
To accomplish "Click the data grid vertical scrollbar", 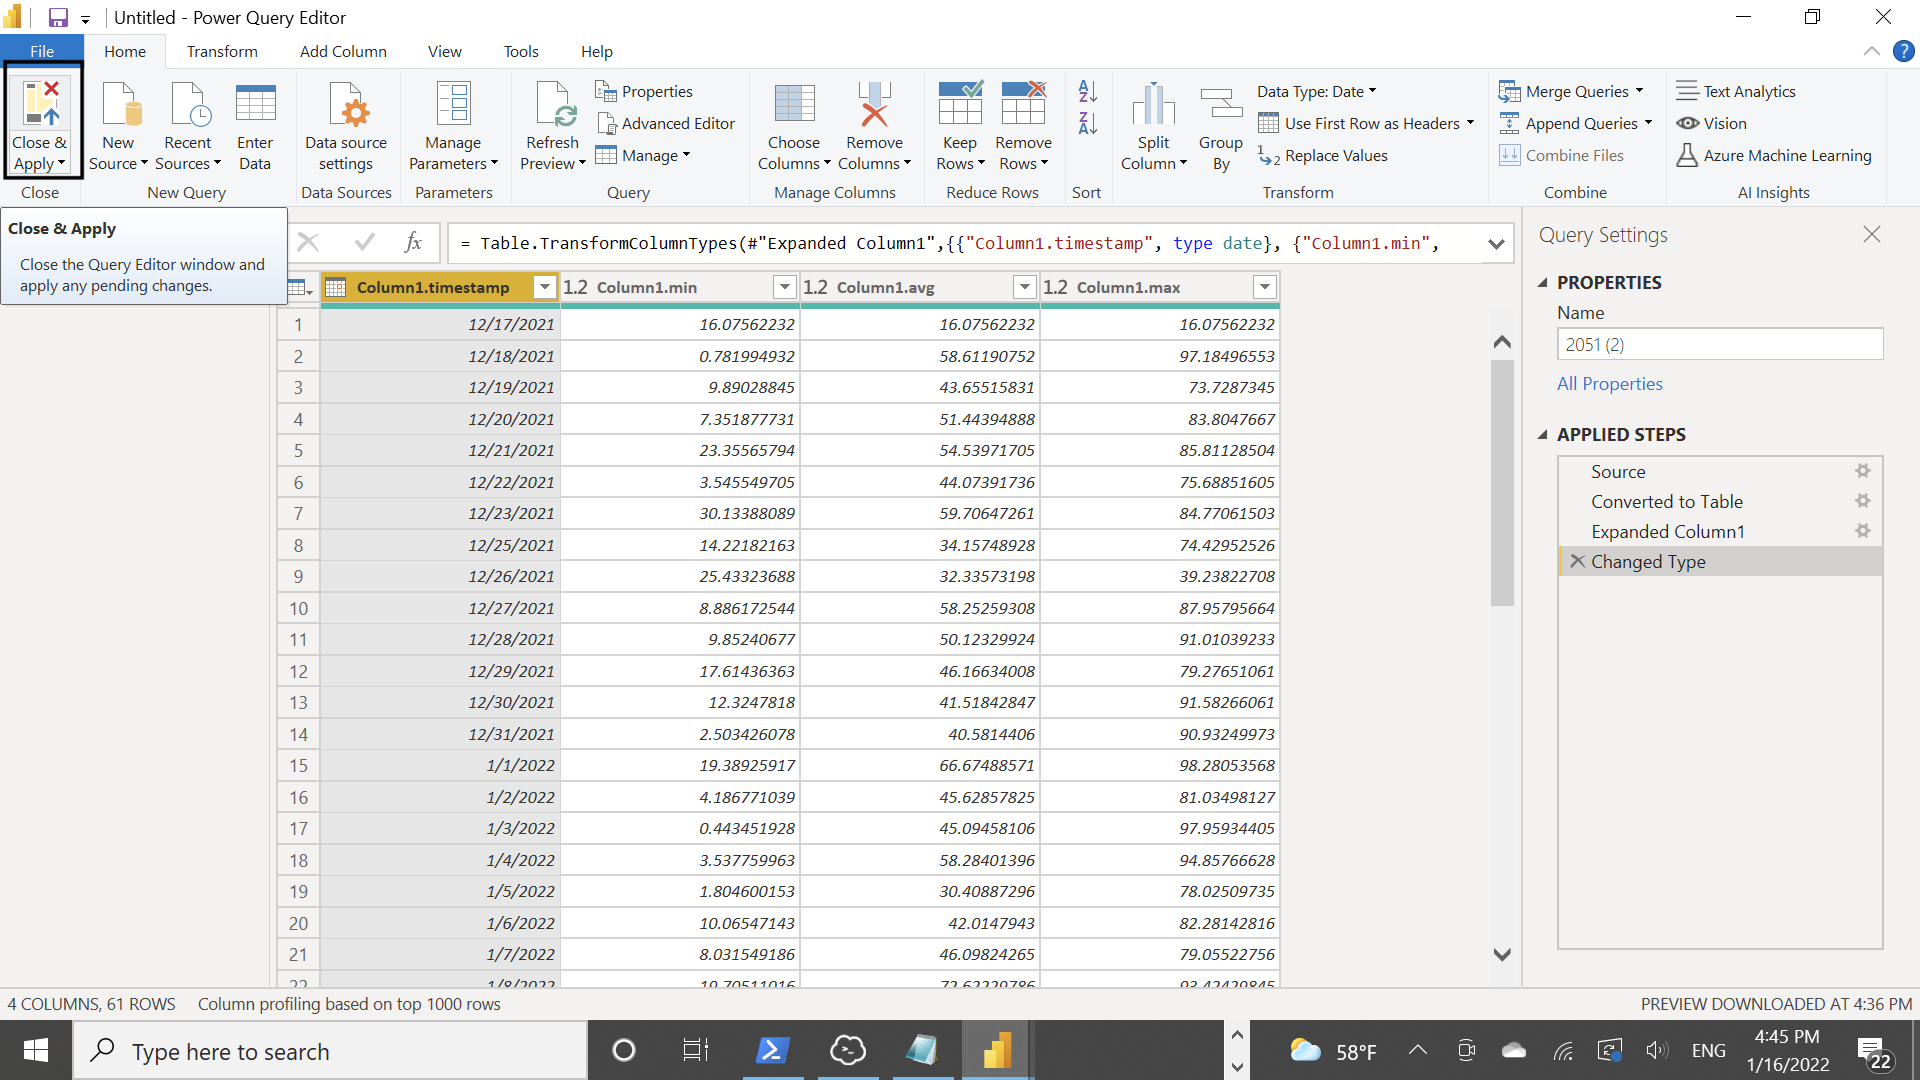I will 1502,482.
